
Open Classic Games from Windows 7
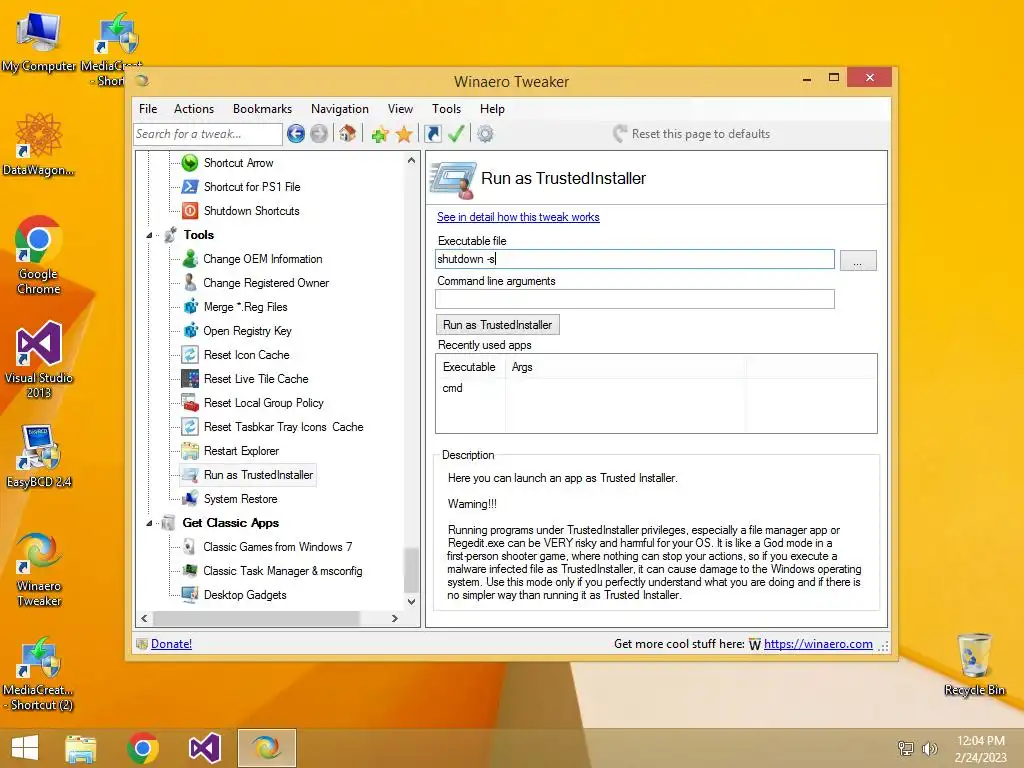point(277,547)
